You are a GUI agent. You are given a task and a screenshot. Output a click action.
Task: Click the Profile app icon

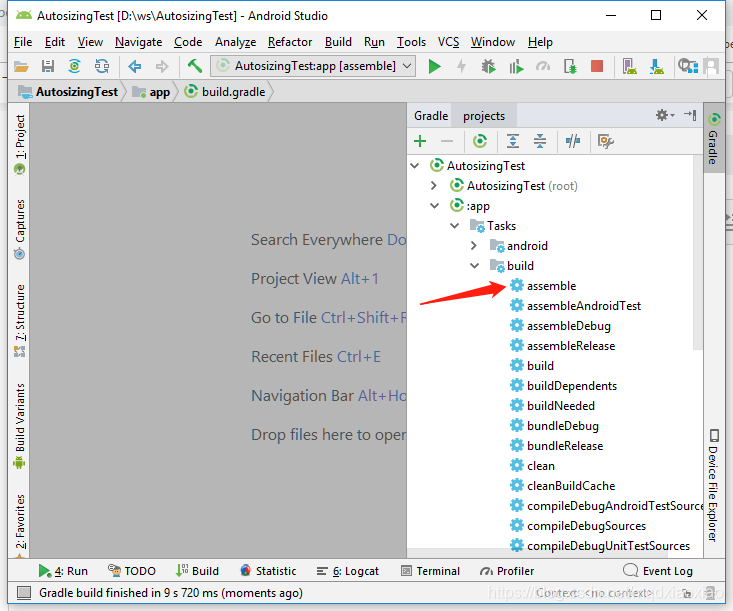(x=543, y=66)
